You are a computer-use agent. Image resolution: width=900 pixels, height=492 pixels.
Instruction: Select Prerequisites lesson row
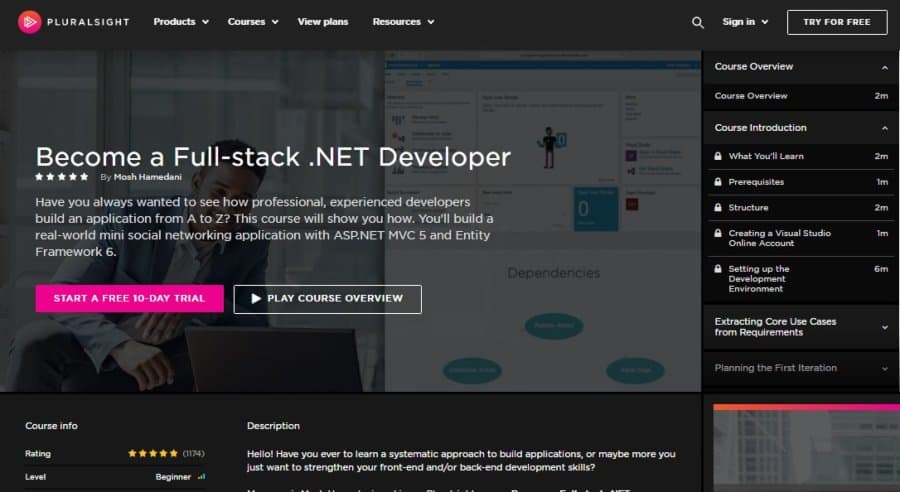tap(801, 182)
